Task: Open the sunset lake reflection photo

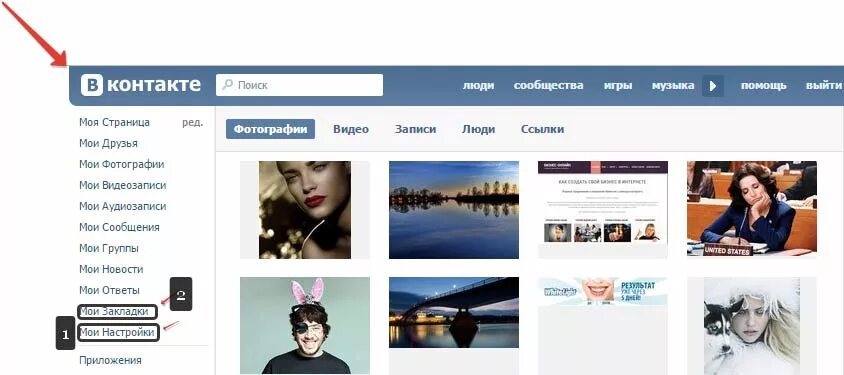Action: click(x=454, y=210)
